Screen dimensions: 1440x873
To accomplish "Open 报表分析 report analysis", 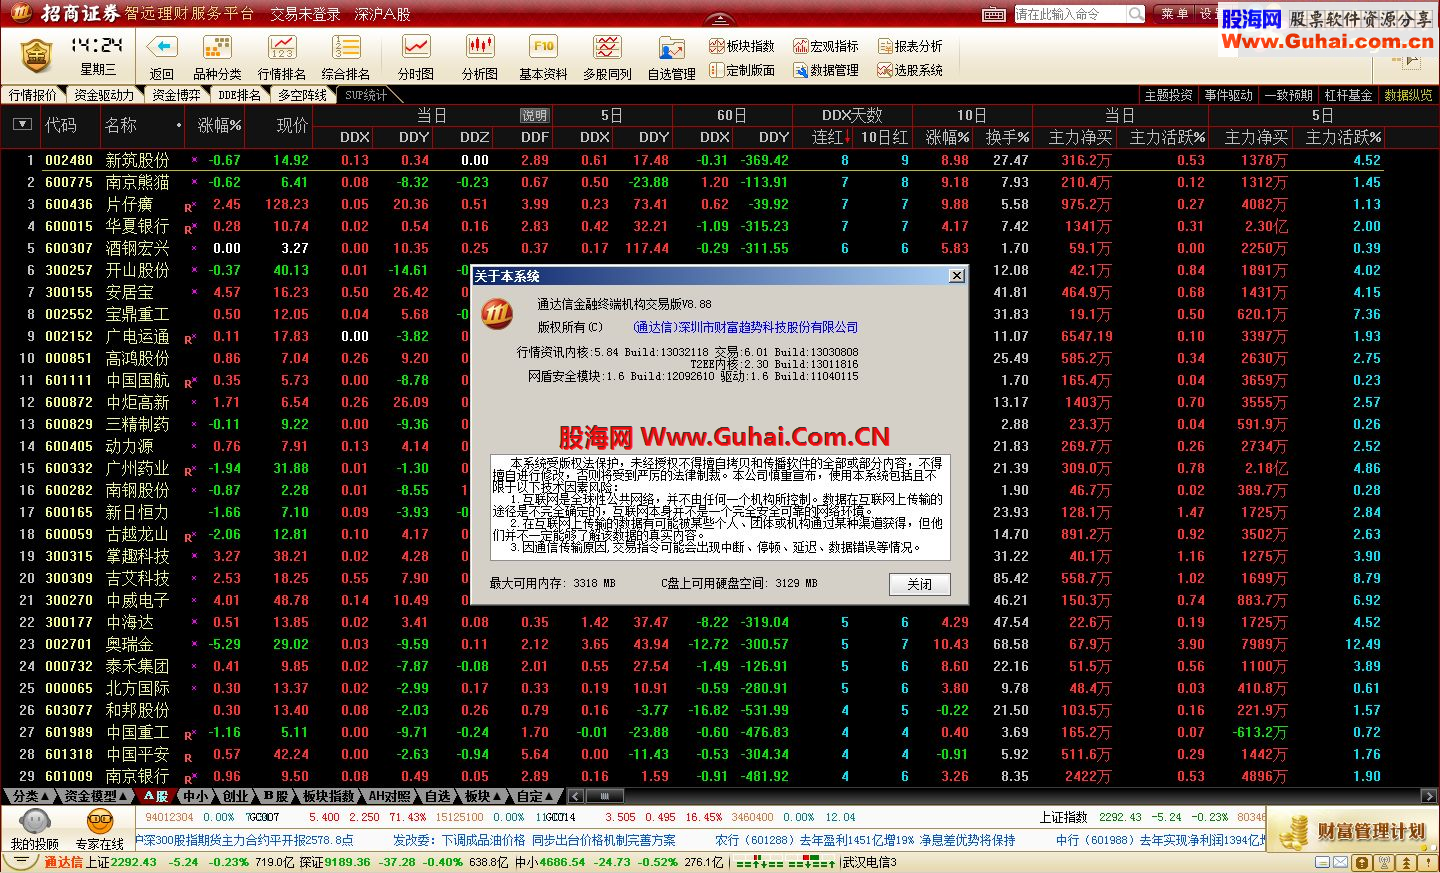I will pos(910,46).
